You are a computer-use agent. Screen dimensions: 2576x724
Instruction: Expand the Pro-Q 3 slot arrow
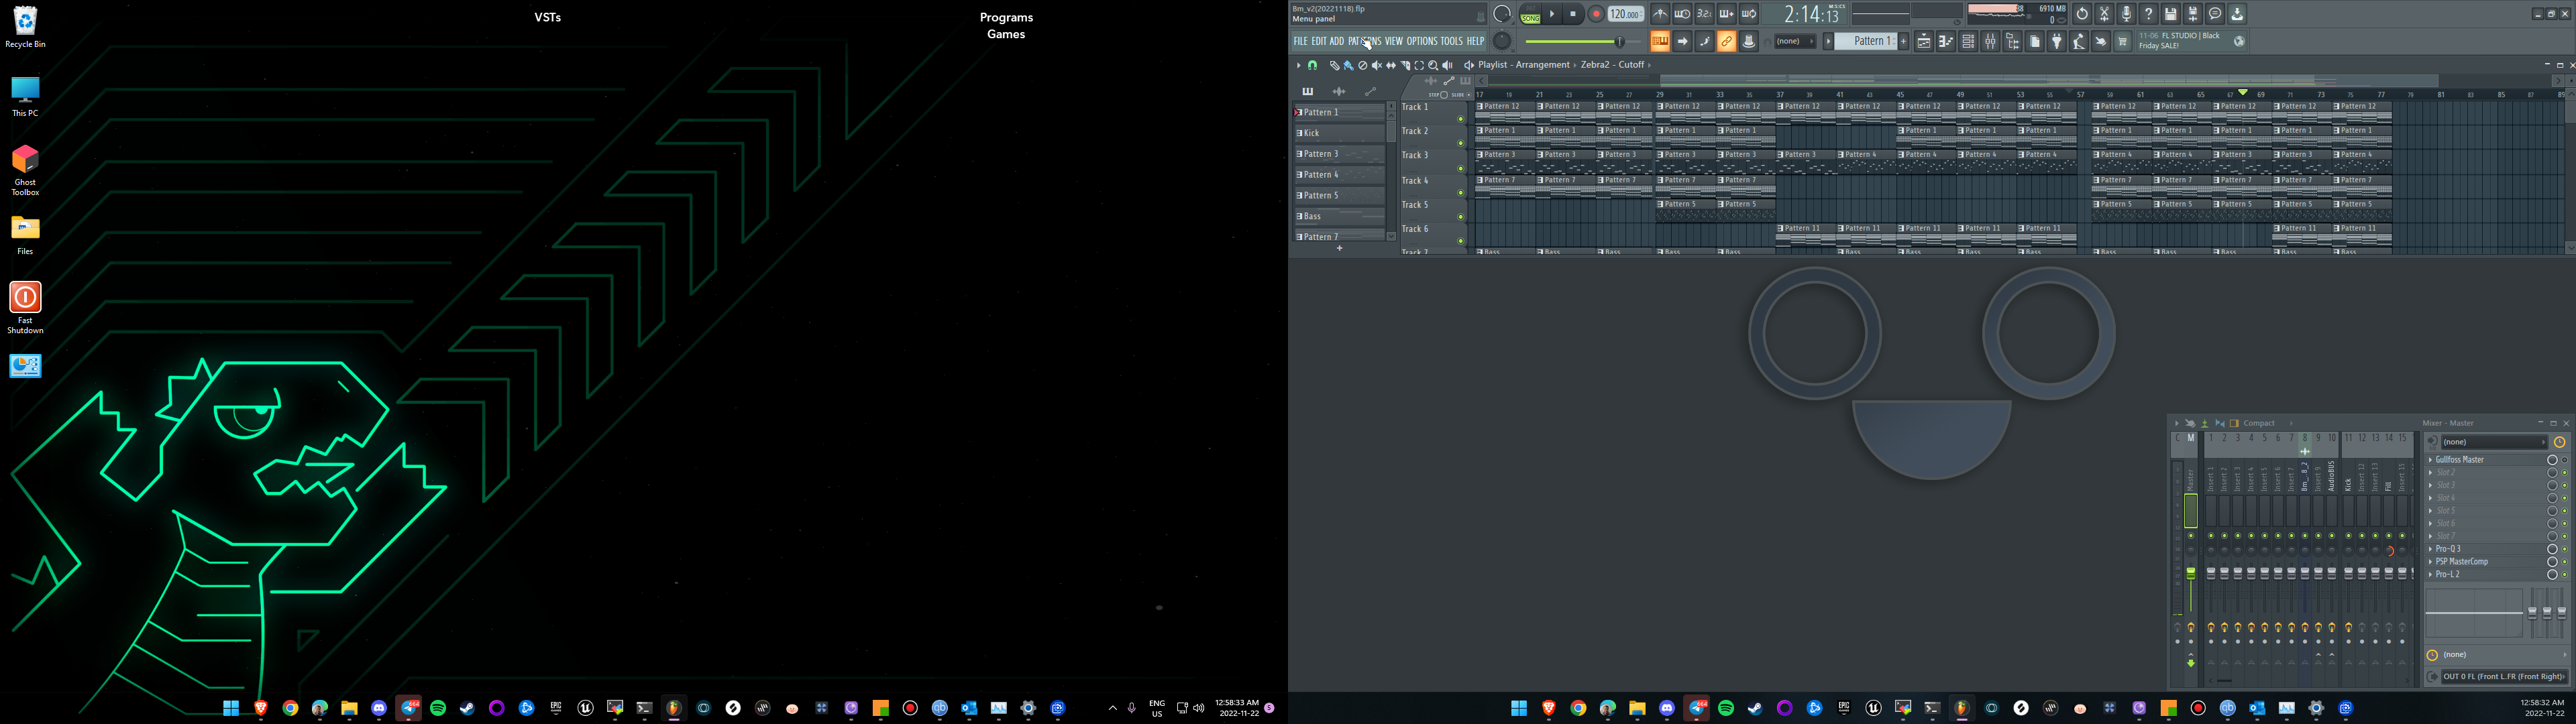[2430, 549]
